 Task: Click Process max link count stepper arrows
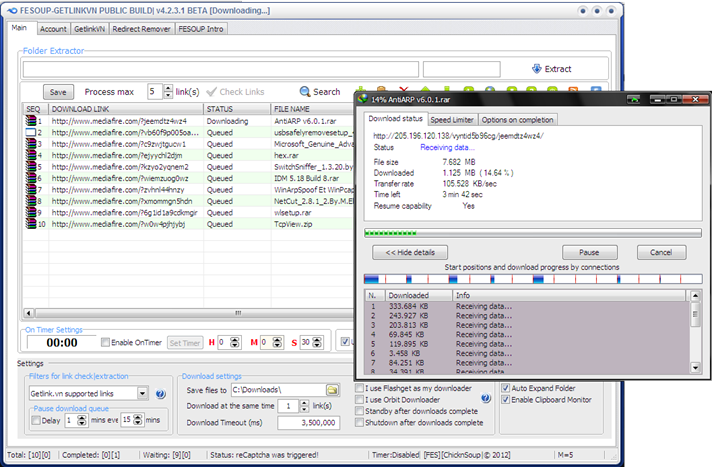[x=168, y=92]
